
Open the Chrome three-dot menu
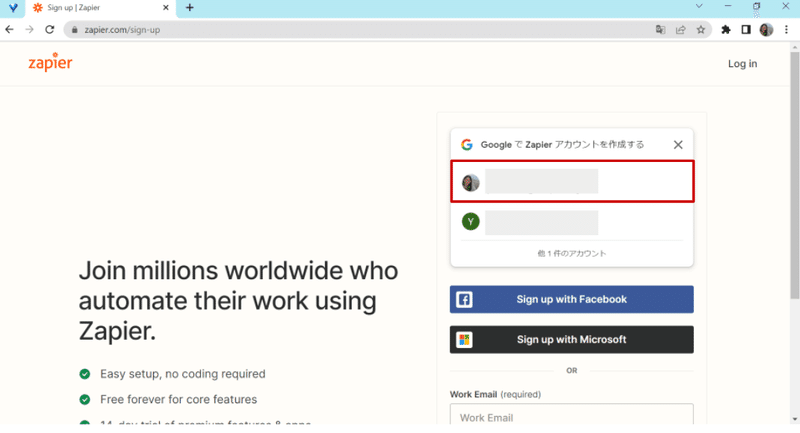click(x=786, y=30)
